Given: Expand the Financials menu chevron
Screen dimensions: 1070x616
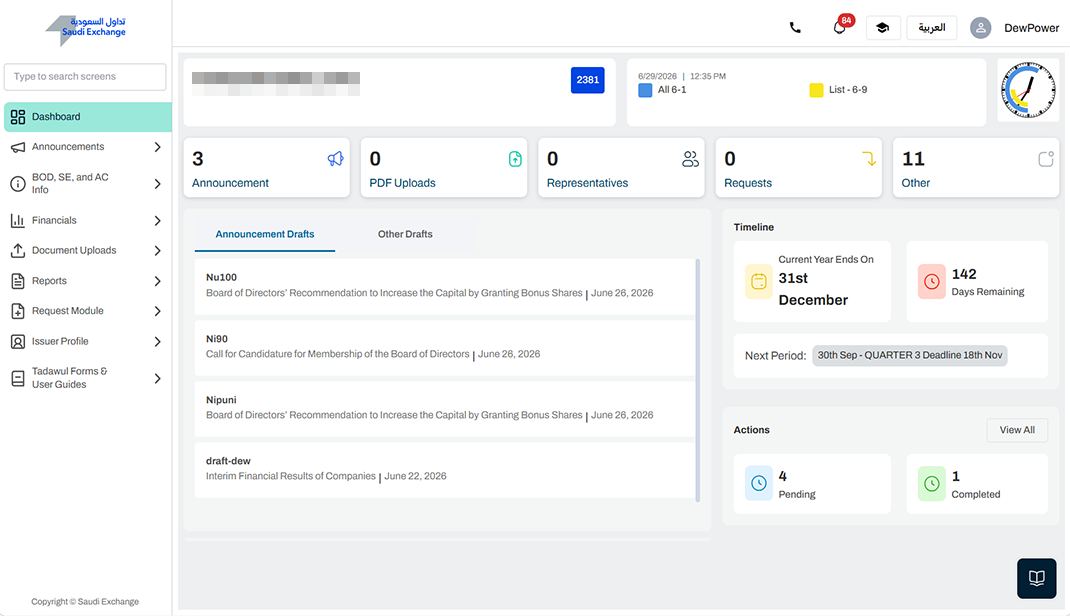Looking at the screenshot, I should click(x=158, y=220).
